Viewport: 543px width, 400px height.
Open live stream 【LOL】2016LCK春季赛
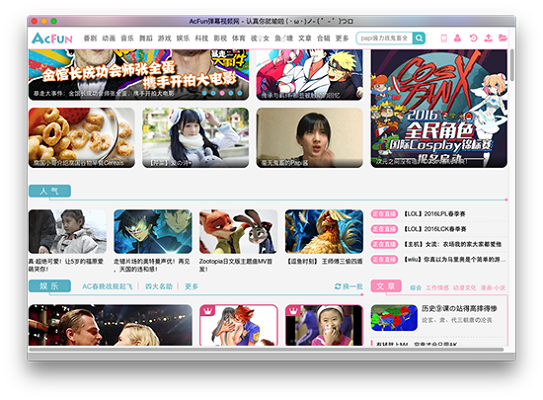click(435, 229)
